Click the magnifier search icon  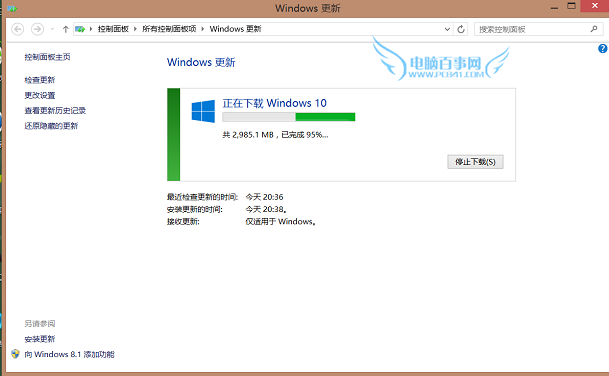tap(594, 29)
